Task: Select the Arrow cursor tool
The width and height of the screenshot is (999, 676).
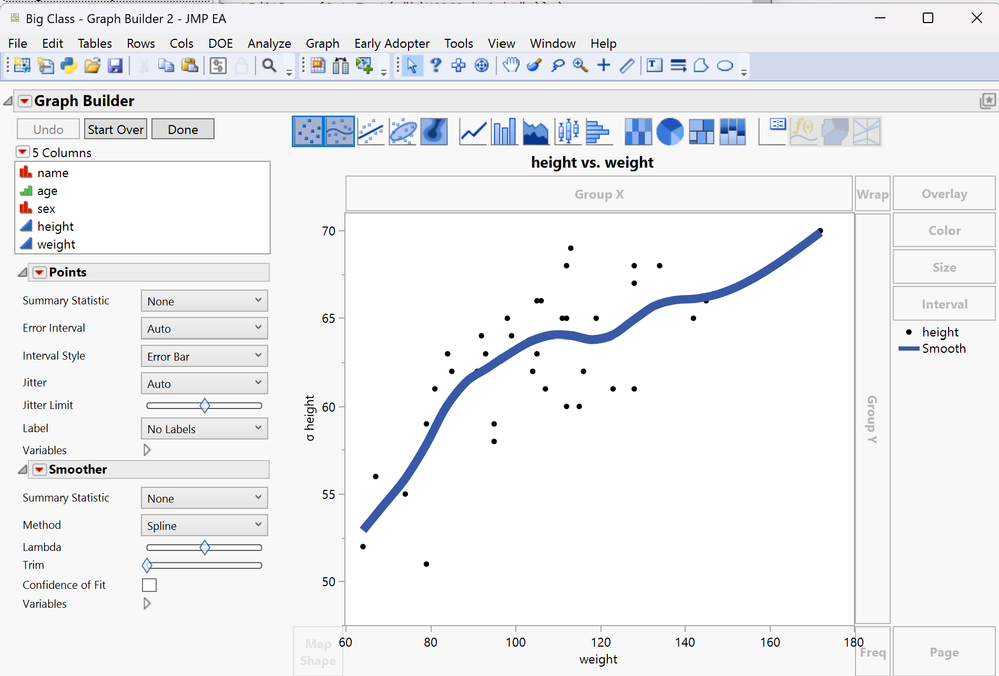Action: click(412, 66)
